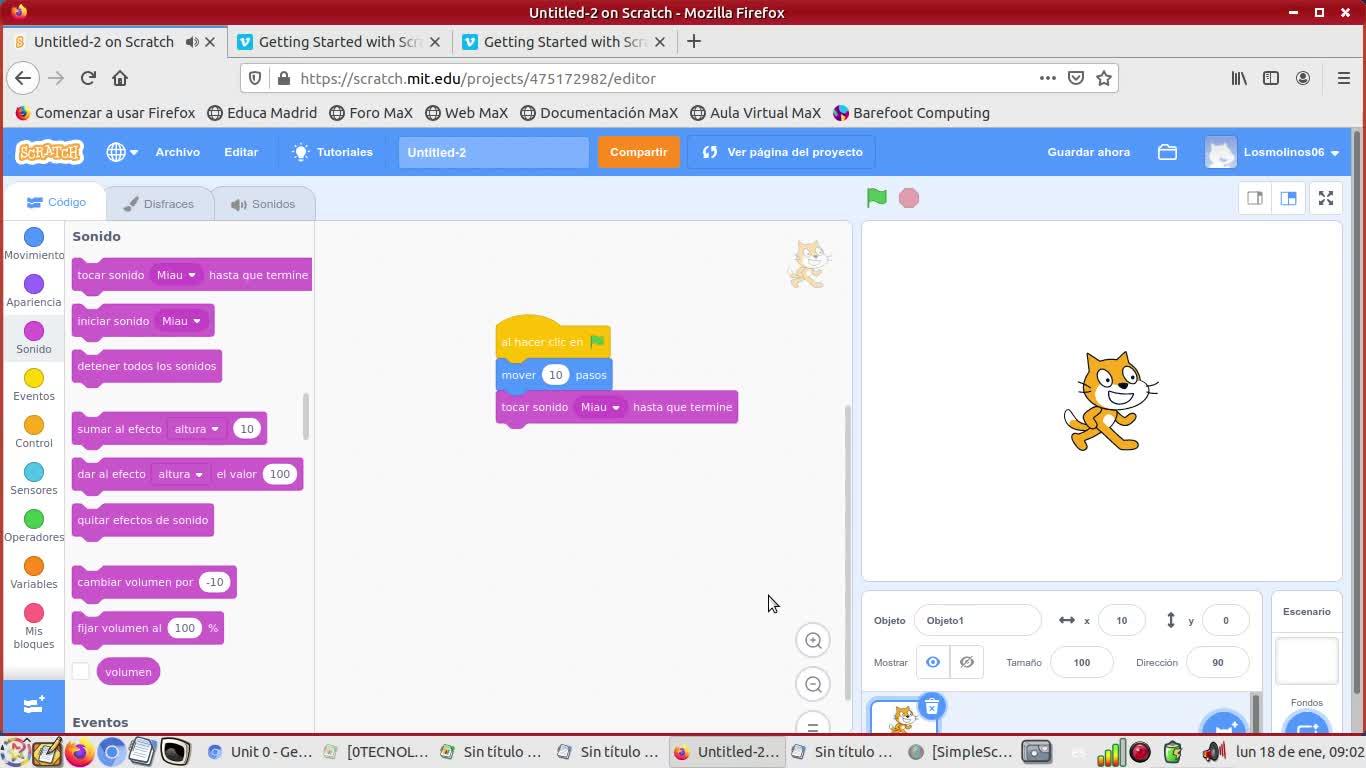Click the add extension button
This screenshot has width=1366, height=768.
tap(34, 705)
